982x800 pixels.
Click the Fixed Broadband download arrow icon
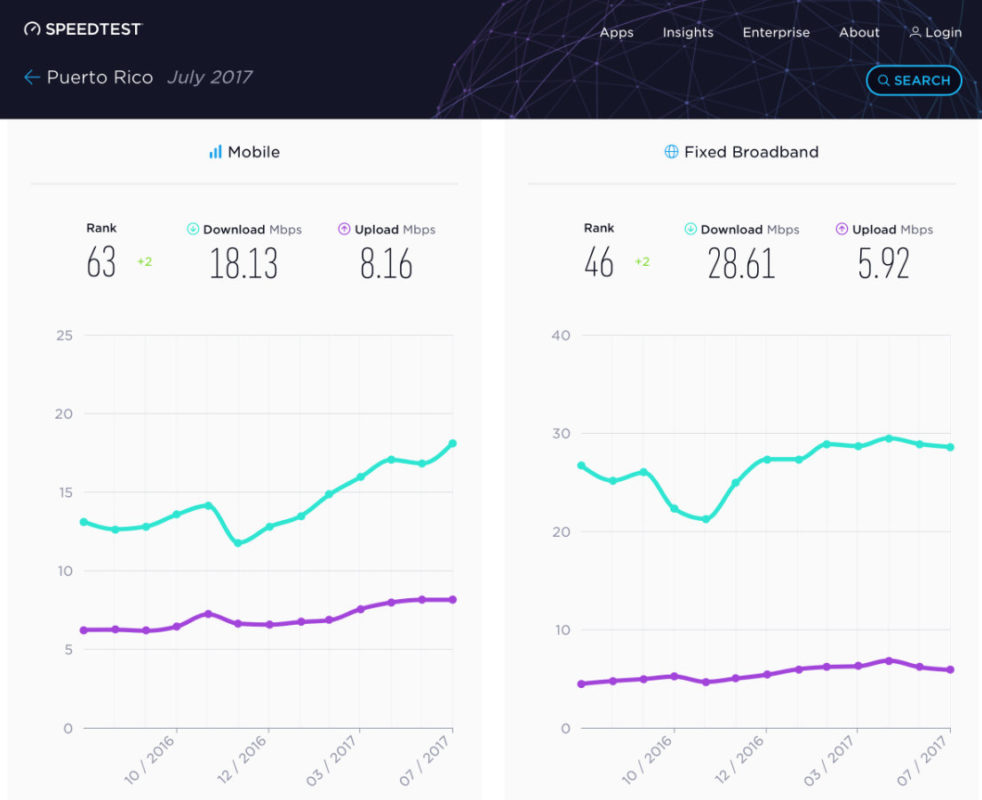click(691, 230)
